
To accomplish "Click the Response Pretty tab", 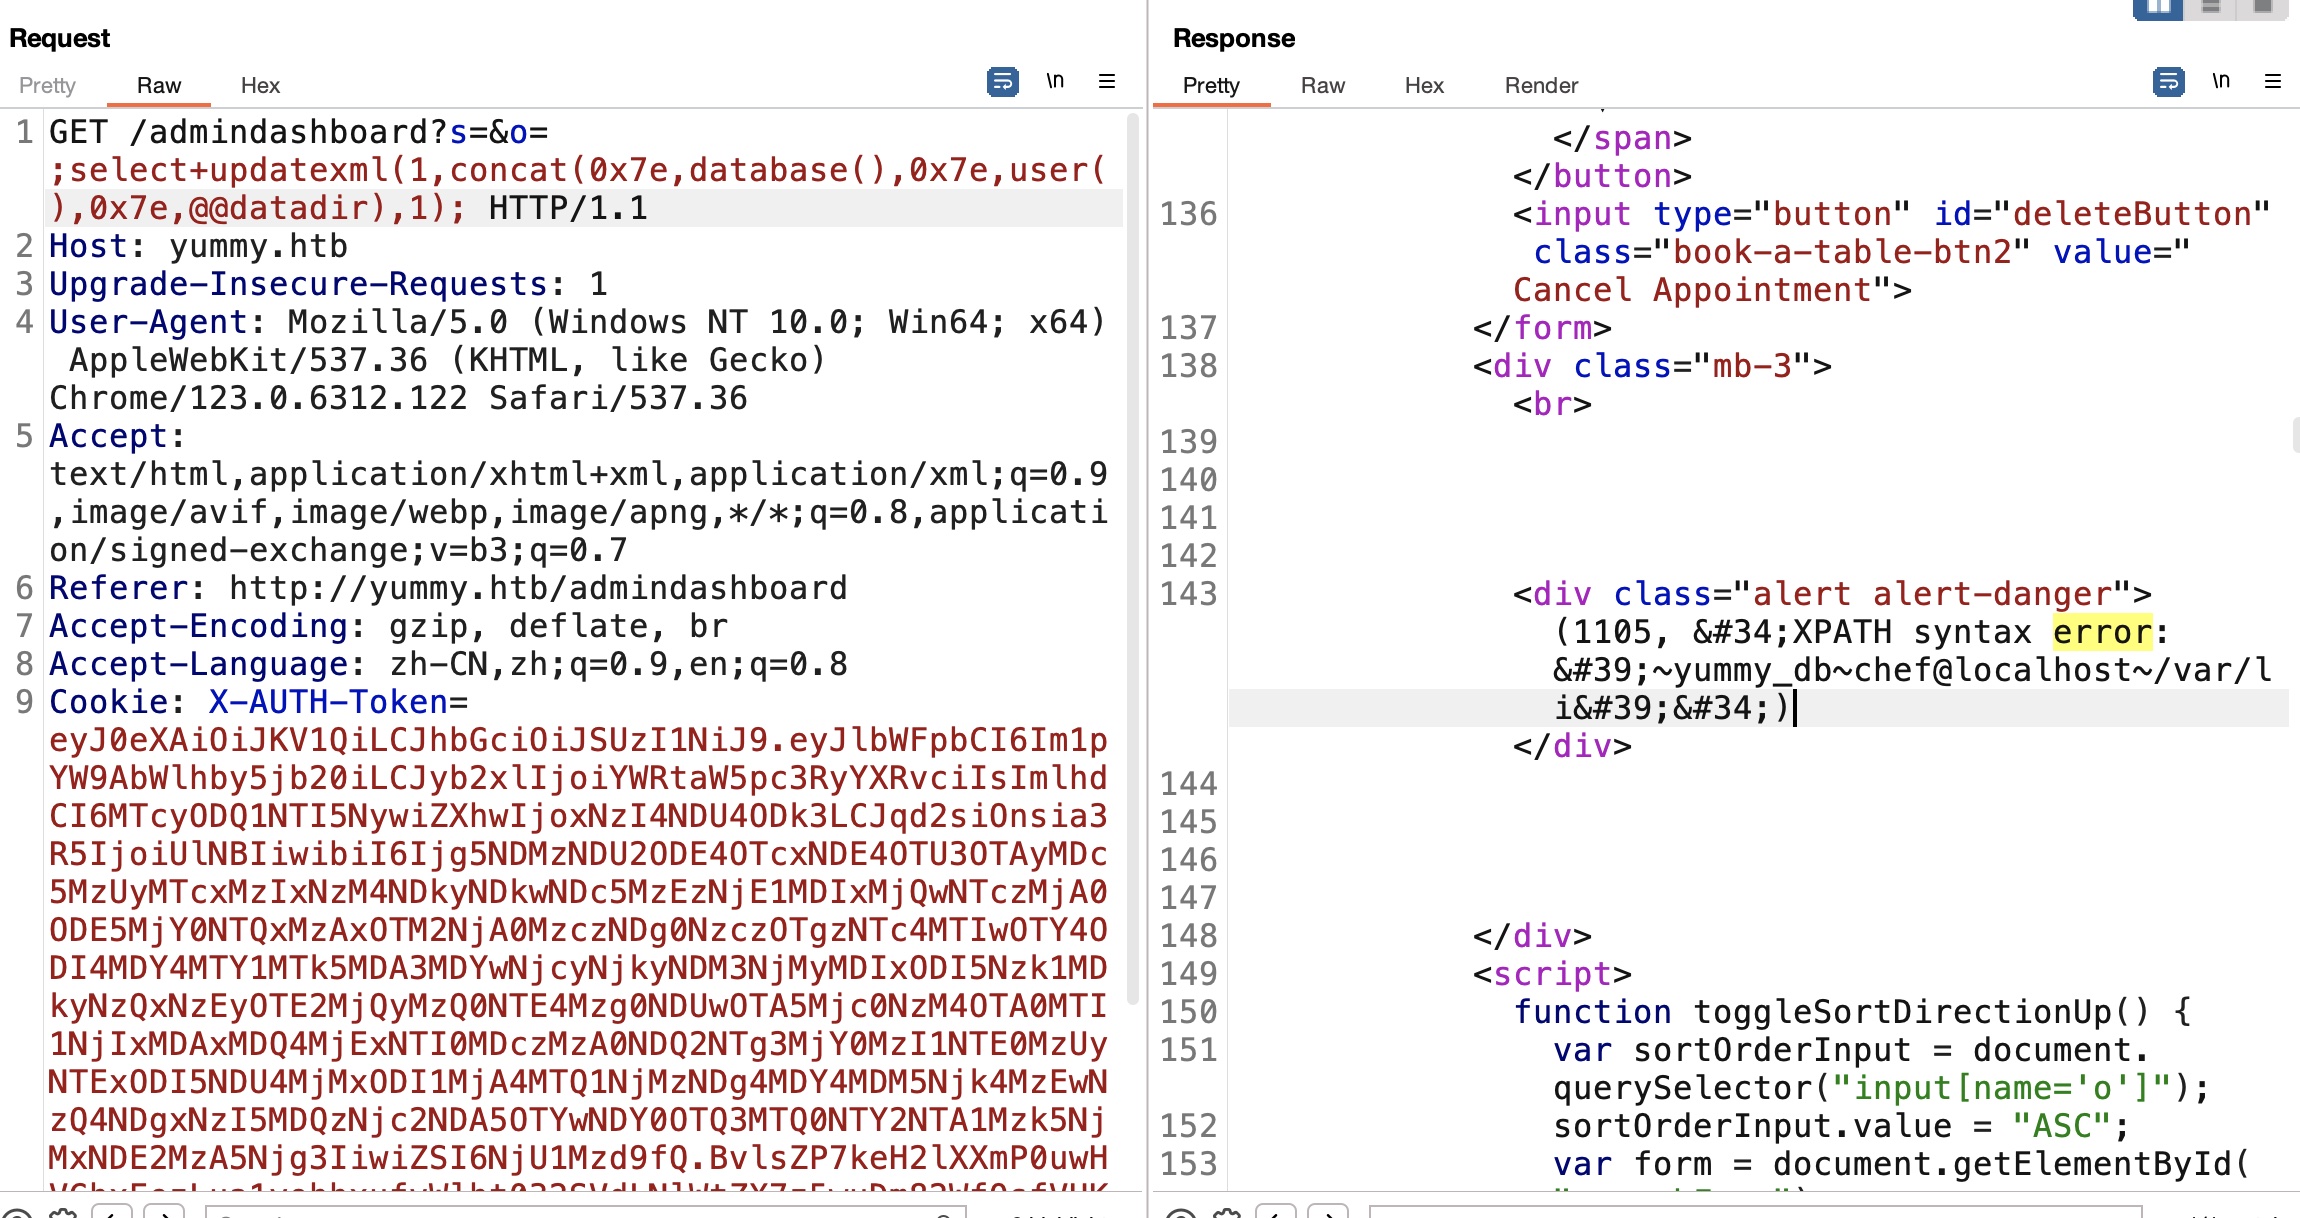I will (x=1211, y=85).
